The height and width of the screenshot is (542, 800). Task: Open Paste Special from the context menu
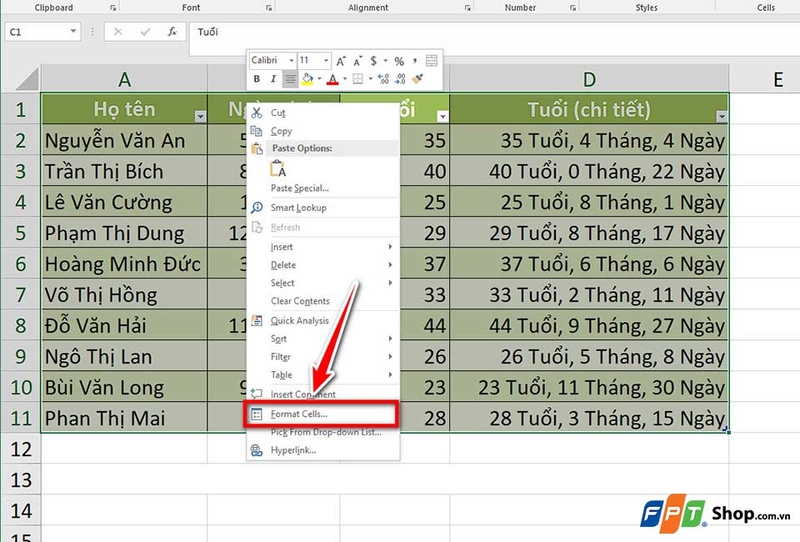click(x=323, y=188)
